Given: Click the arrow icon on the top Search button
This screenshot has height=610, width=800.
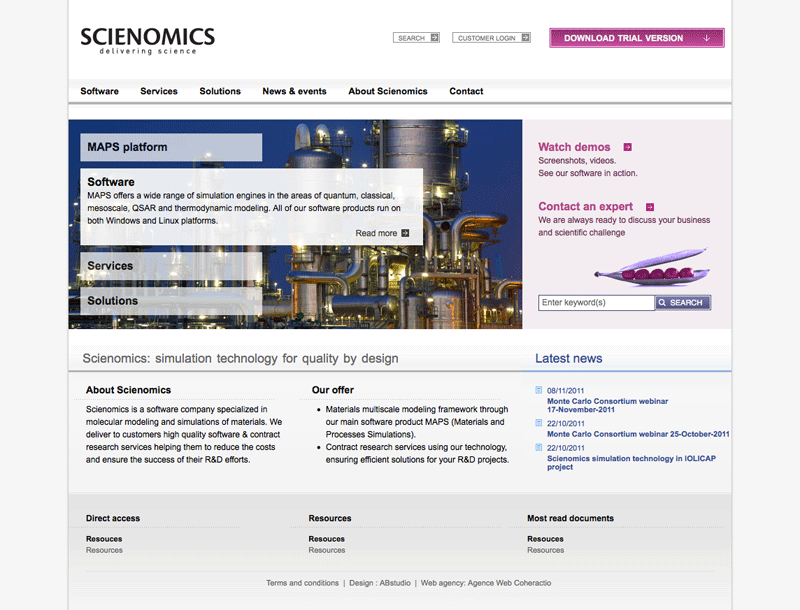Looking at the screenshot, I should coord(434,38).
